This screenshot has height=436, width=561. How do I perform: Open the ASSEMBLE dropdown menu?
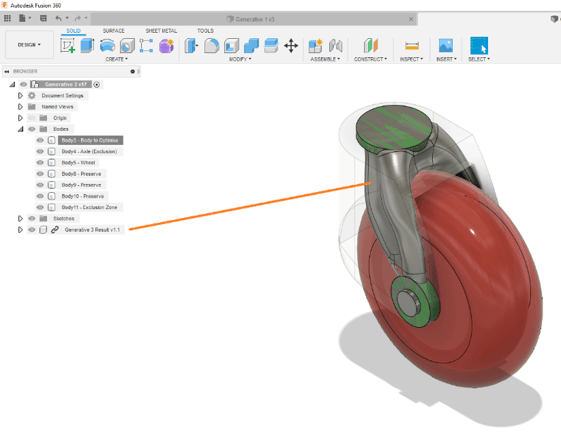[325, 59]
